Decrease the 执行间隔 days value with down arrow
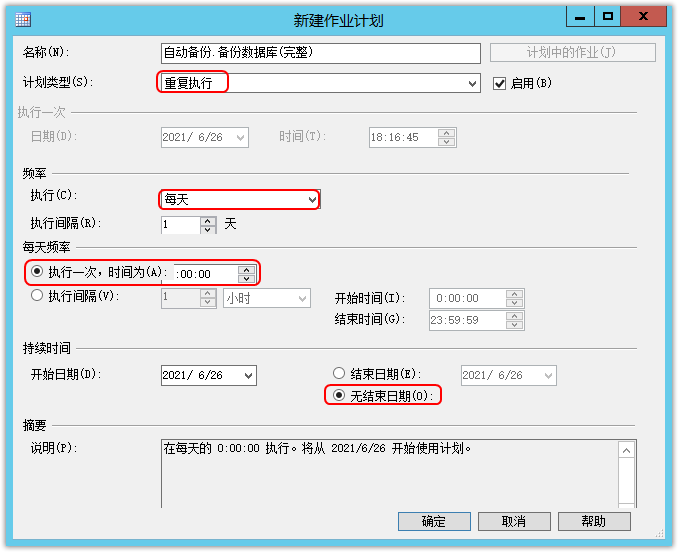Screen dimensions: 678x552 (x=208, y=229)
